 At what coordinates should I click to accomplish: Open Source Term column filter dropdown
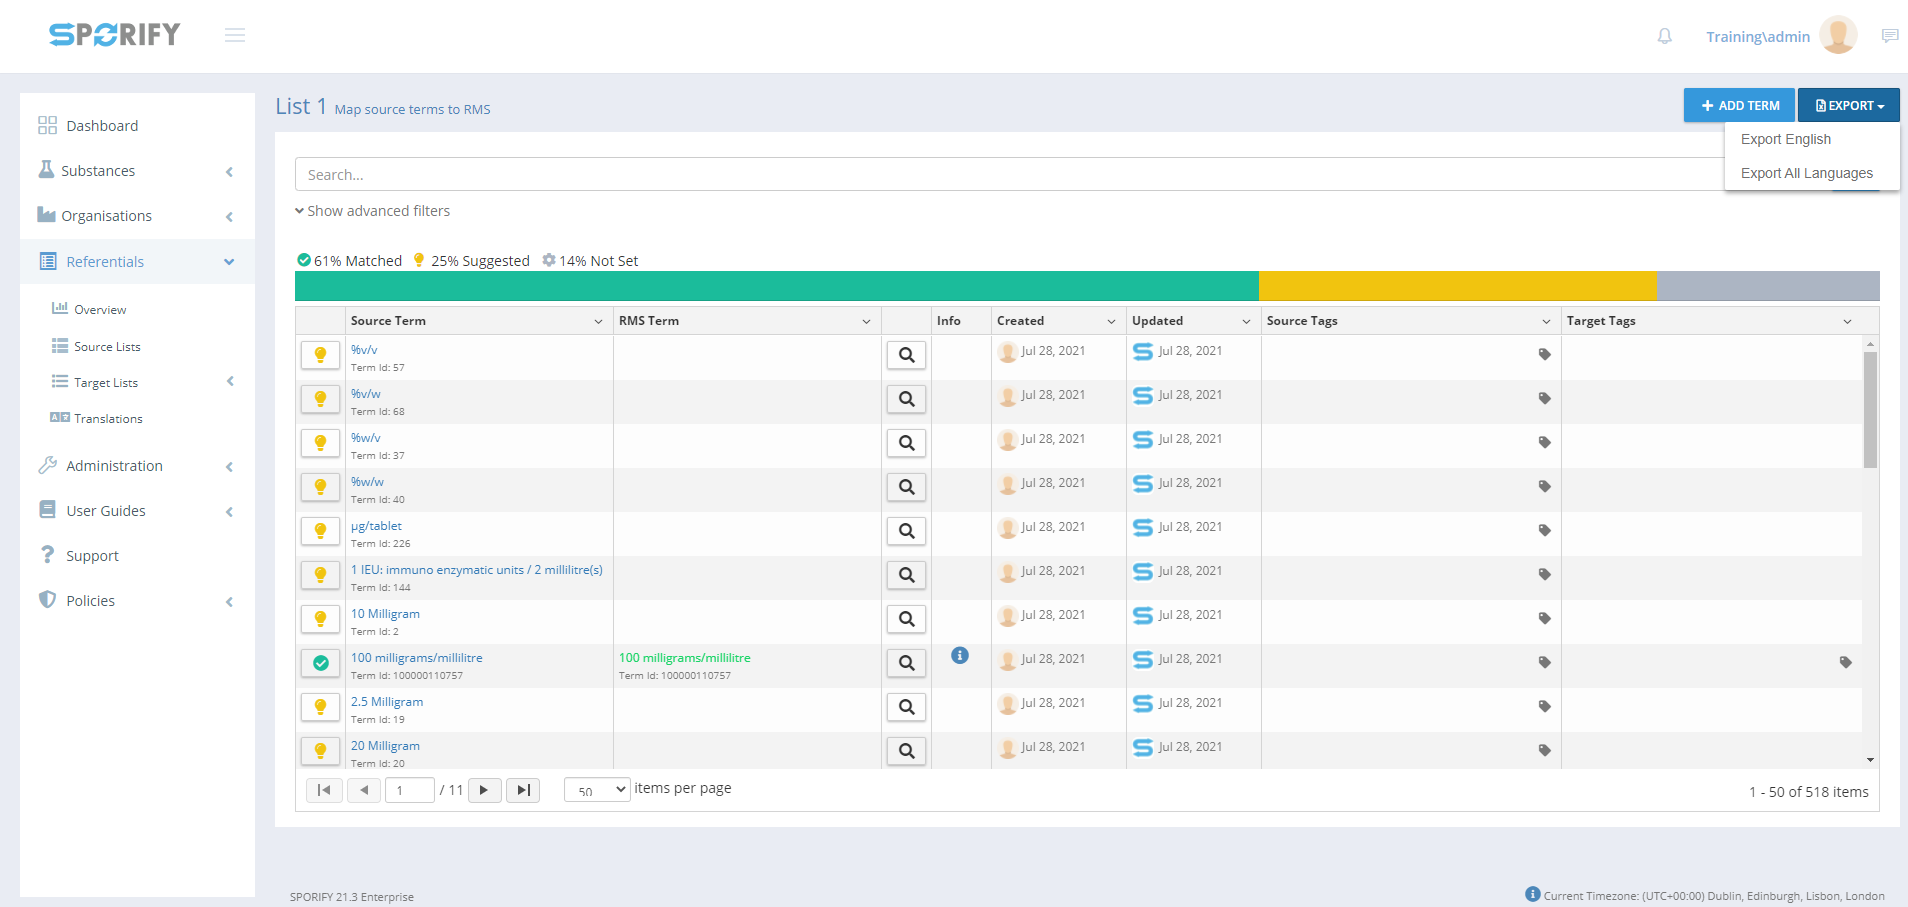(598, 321)
